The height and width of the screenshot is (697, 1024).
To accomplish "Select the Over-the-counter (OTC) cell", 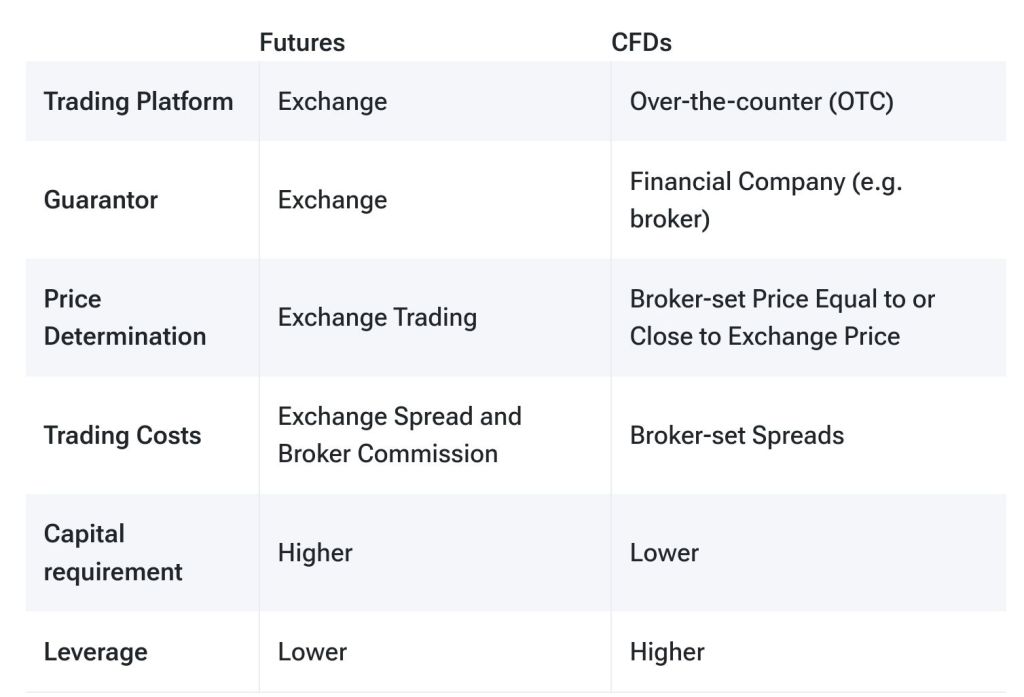I will point(761,101).
